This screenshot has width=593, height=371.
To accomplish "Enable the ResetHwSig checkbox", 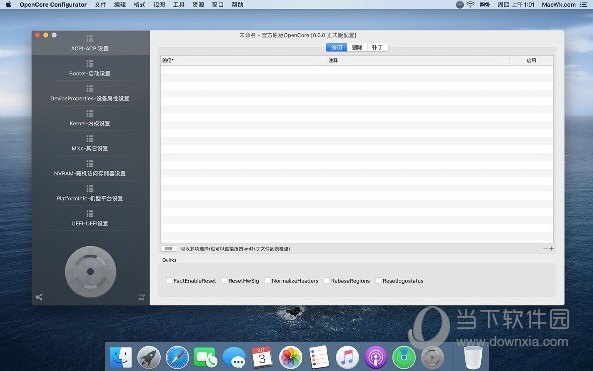I will click(x=225, y=281).
